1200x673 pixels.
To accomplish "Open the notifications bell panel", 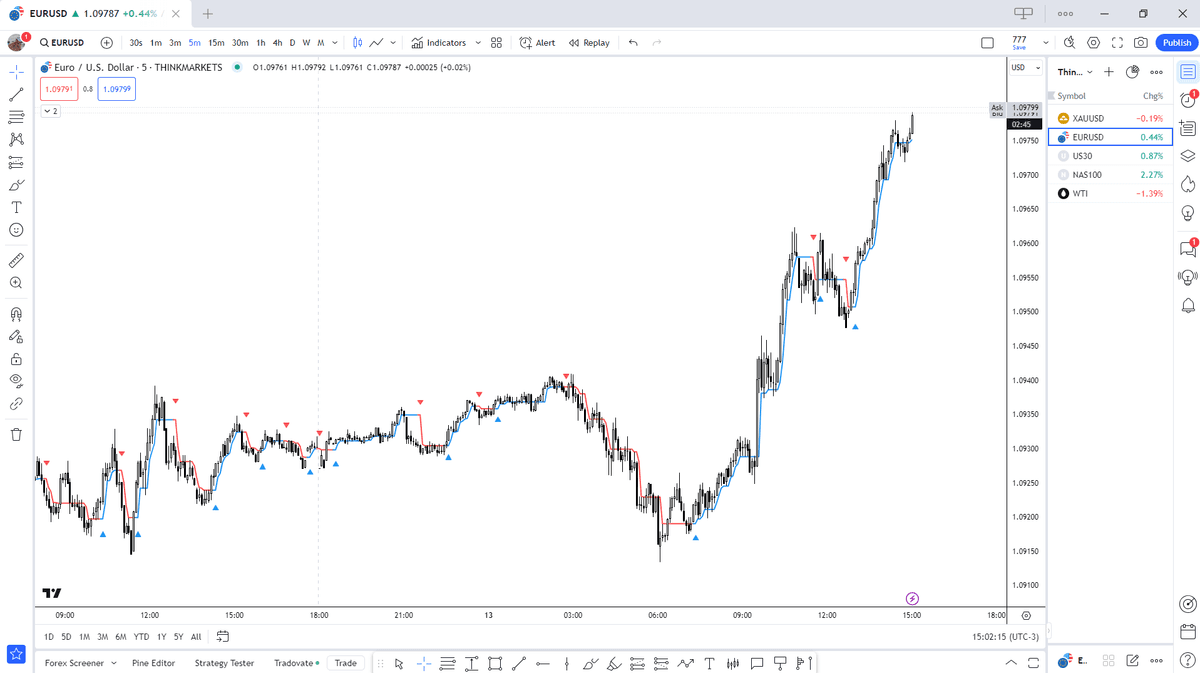I will click(1188, 305).
